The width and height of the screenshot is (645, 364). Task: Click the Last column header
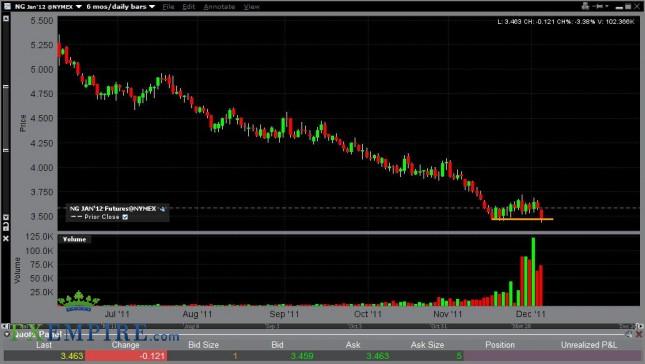(44, 345)
